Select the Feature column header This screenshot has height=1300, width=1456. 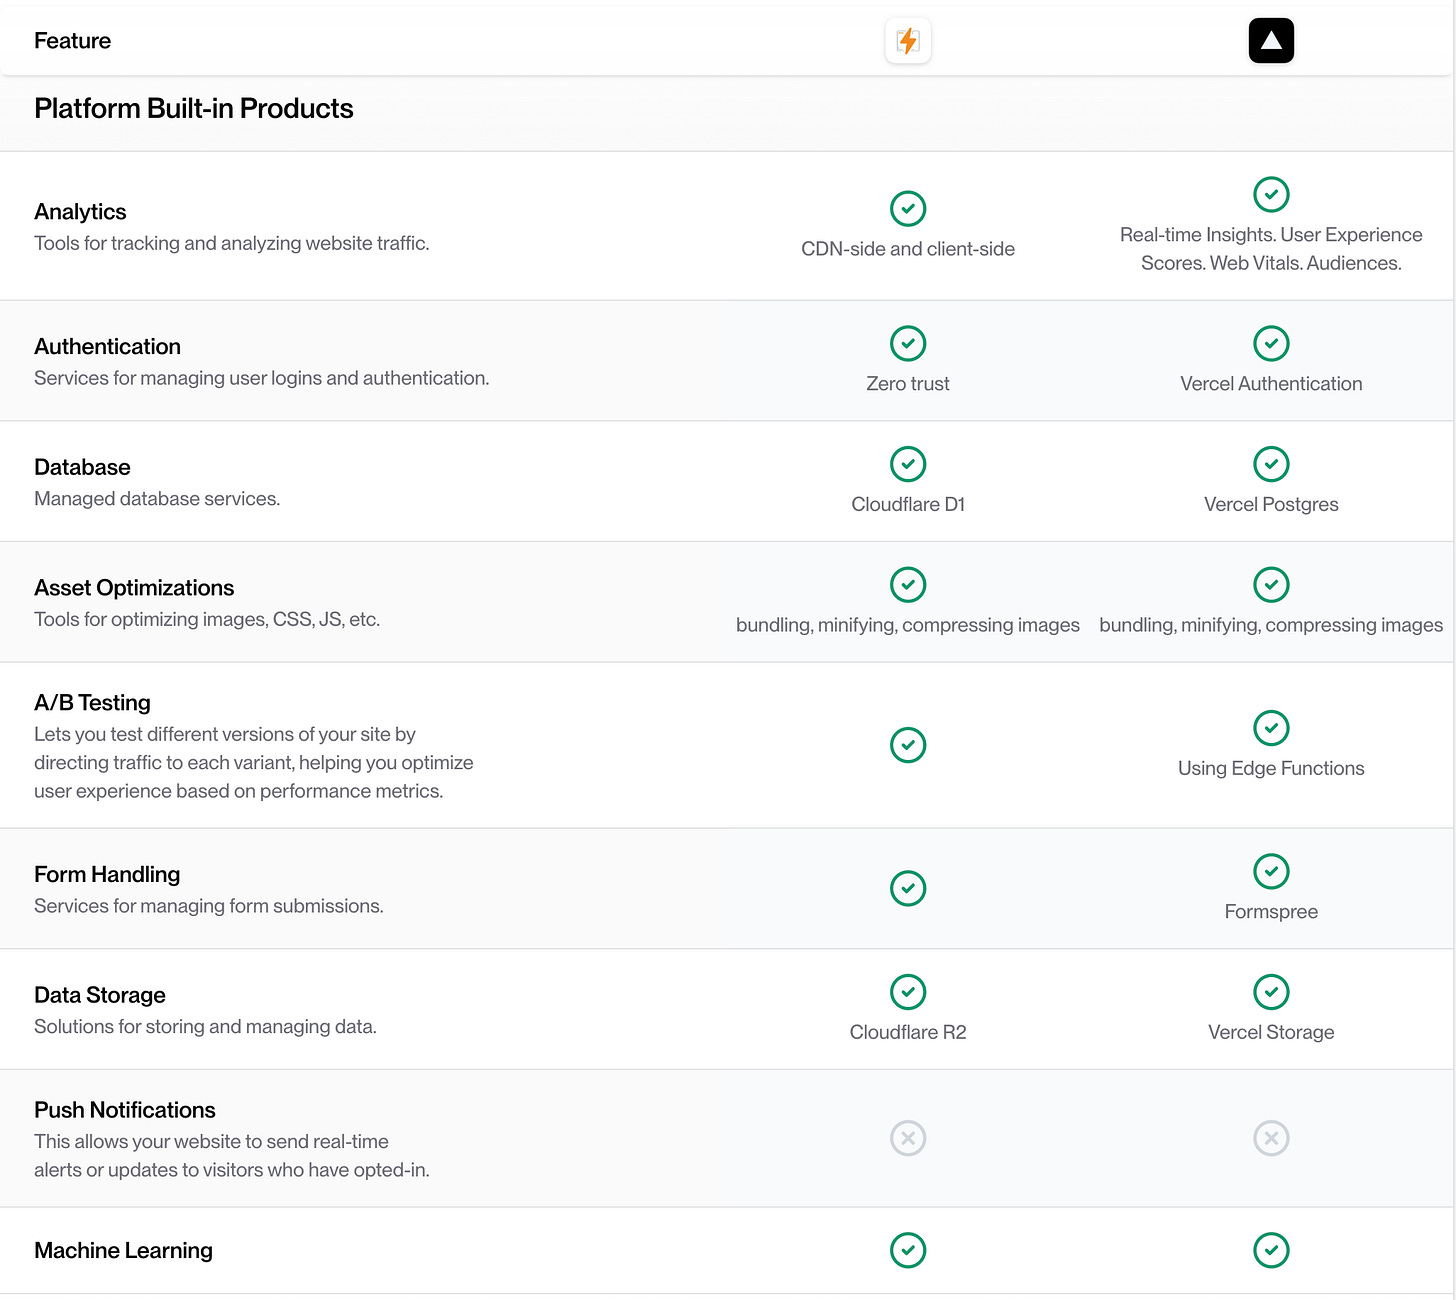[72, 40]
